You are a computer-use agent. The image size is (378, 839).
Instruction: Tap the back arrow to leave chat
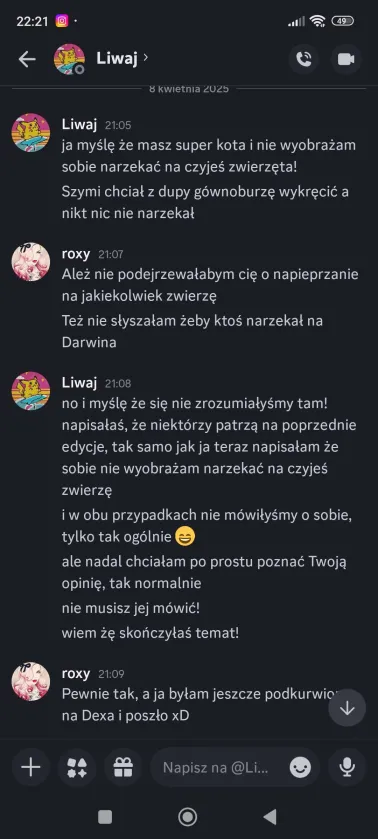pyautogui.click(x=27, y=59)
